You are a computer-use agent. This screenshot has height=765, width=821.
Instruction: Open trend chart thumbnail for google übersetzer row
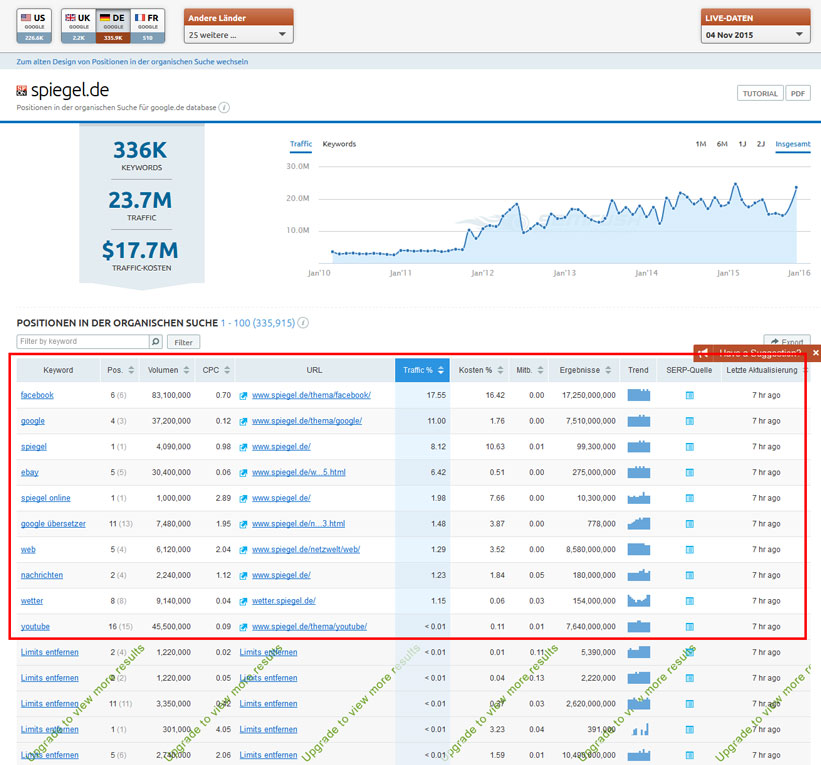[x=639, y=524]
